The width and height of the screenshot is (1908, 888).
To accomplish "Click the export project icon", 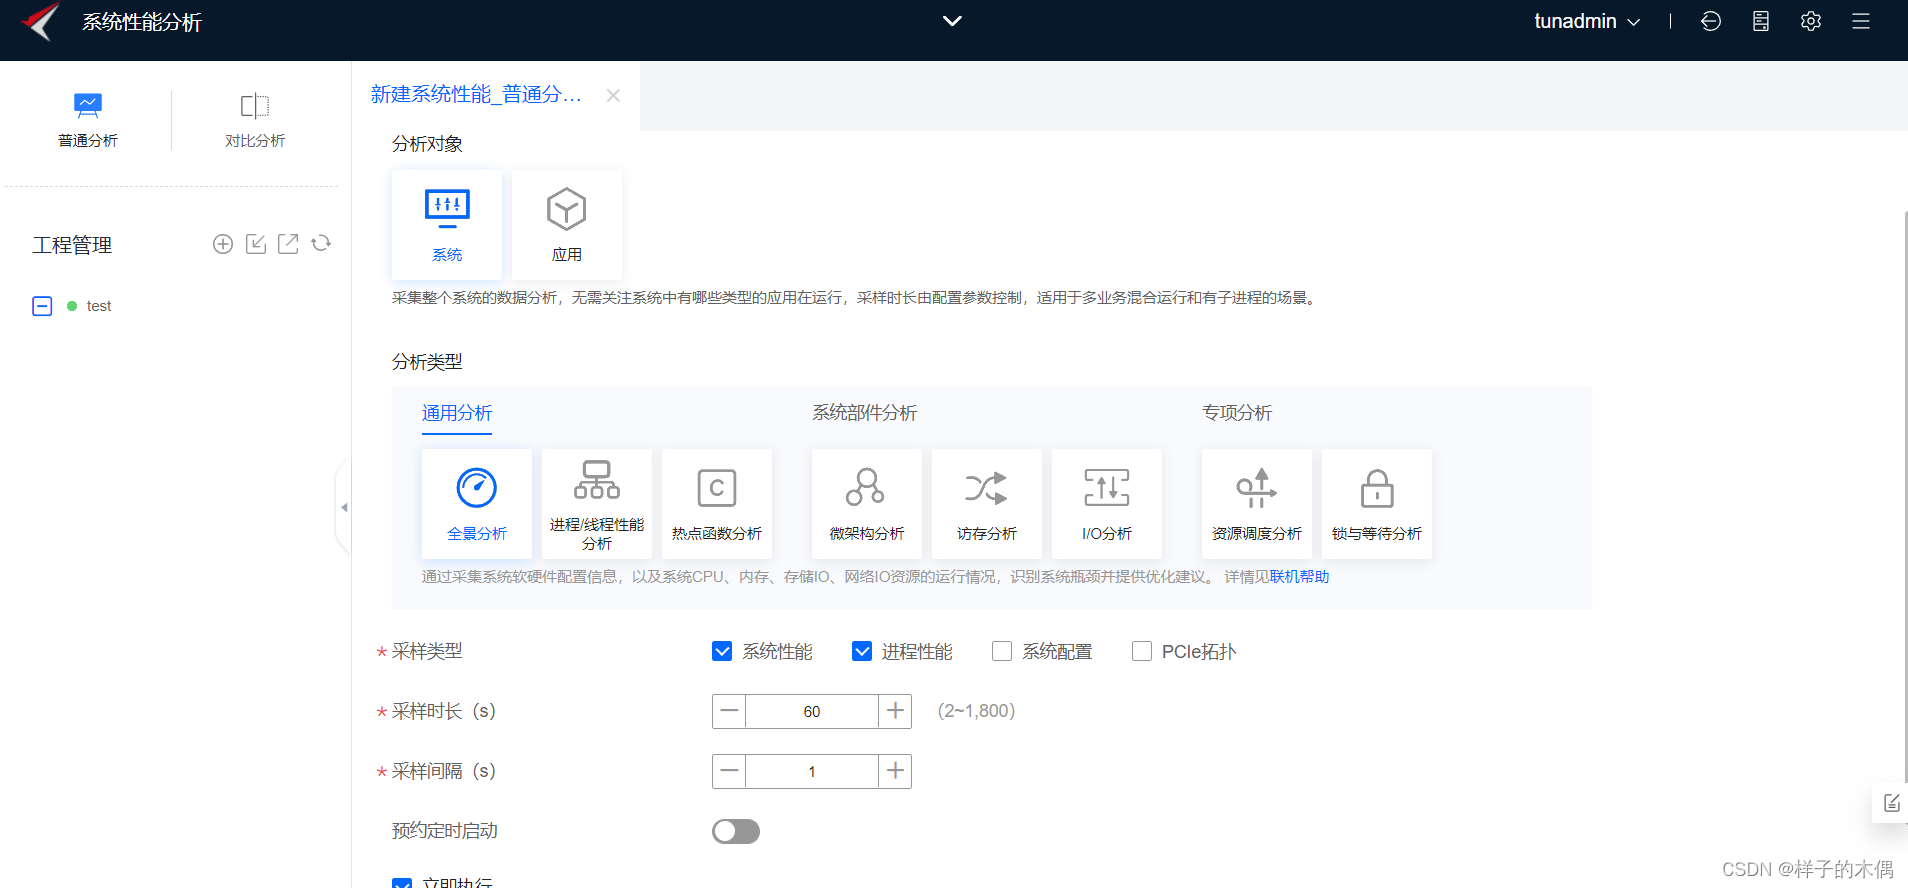I will point(288,243).
